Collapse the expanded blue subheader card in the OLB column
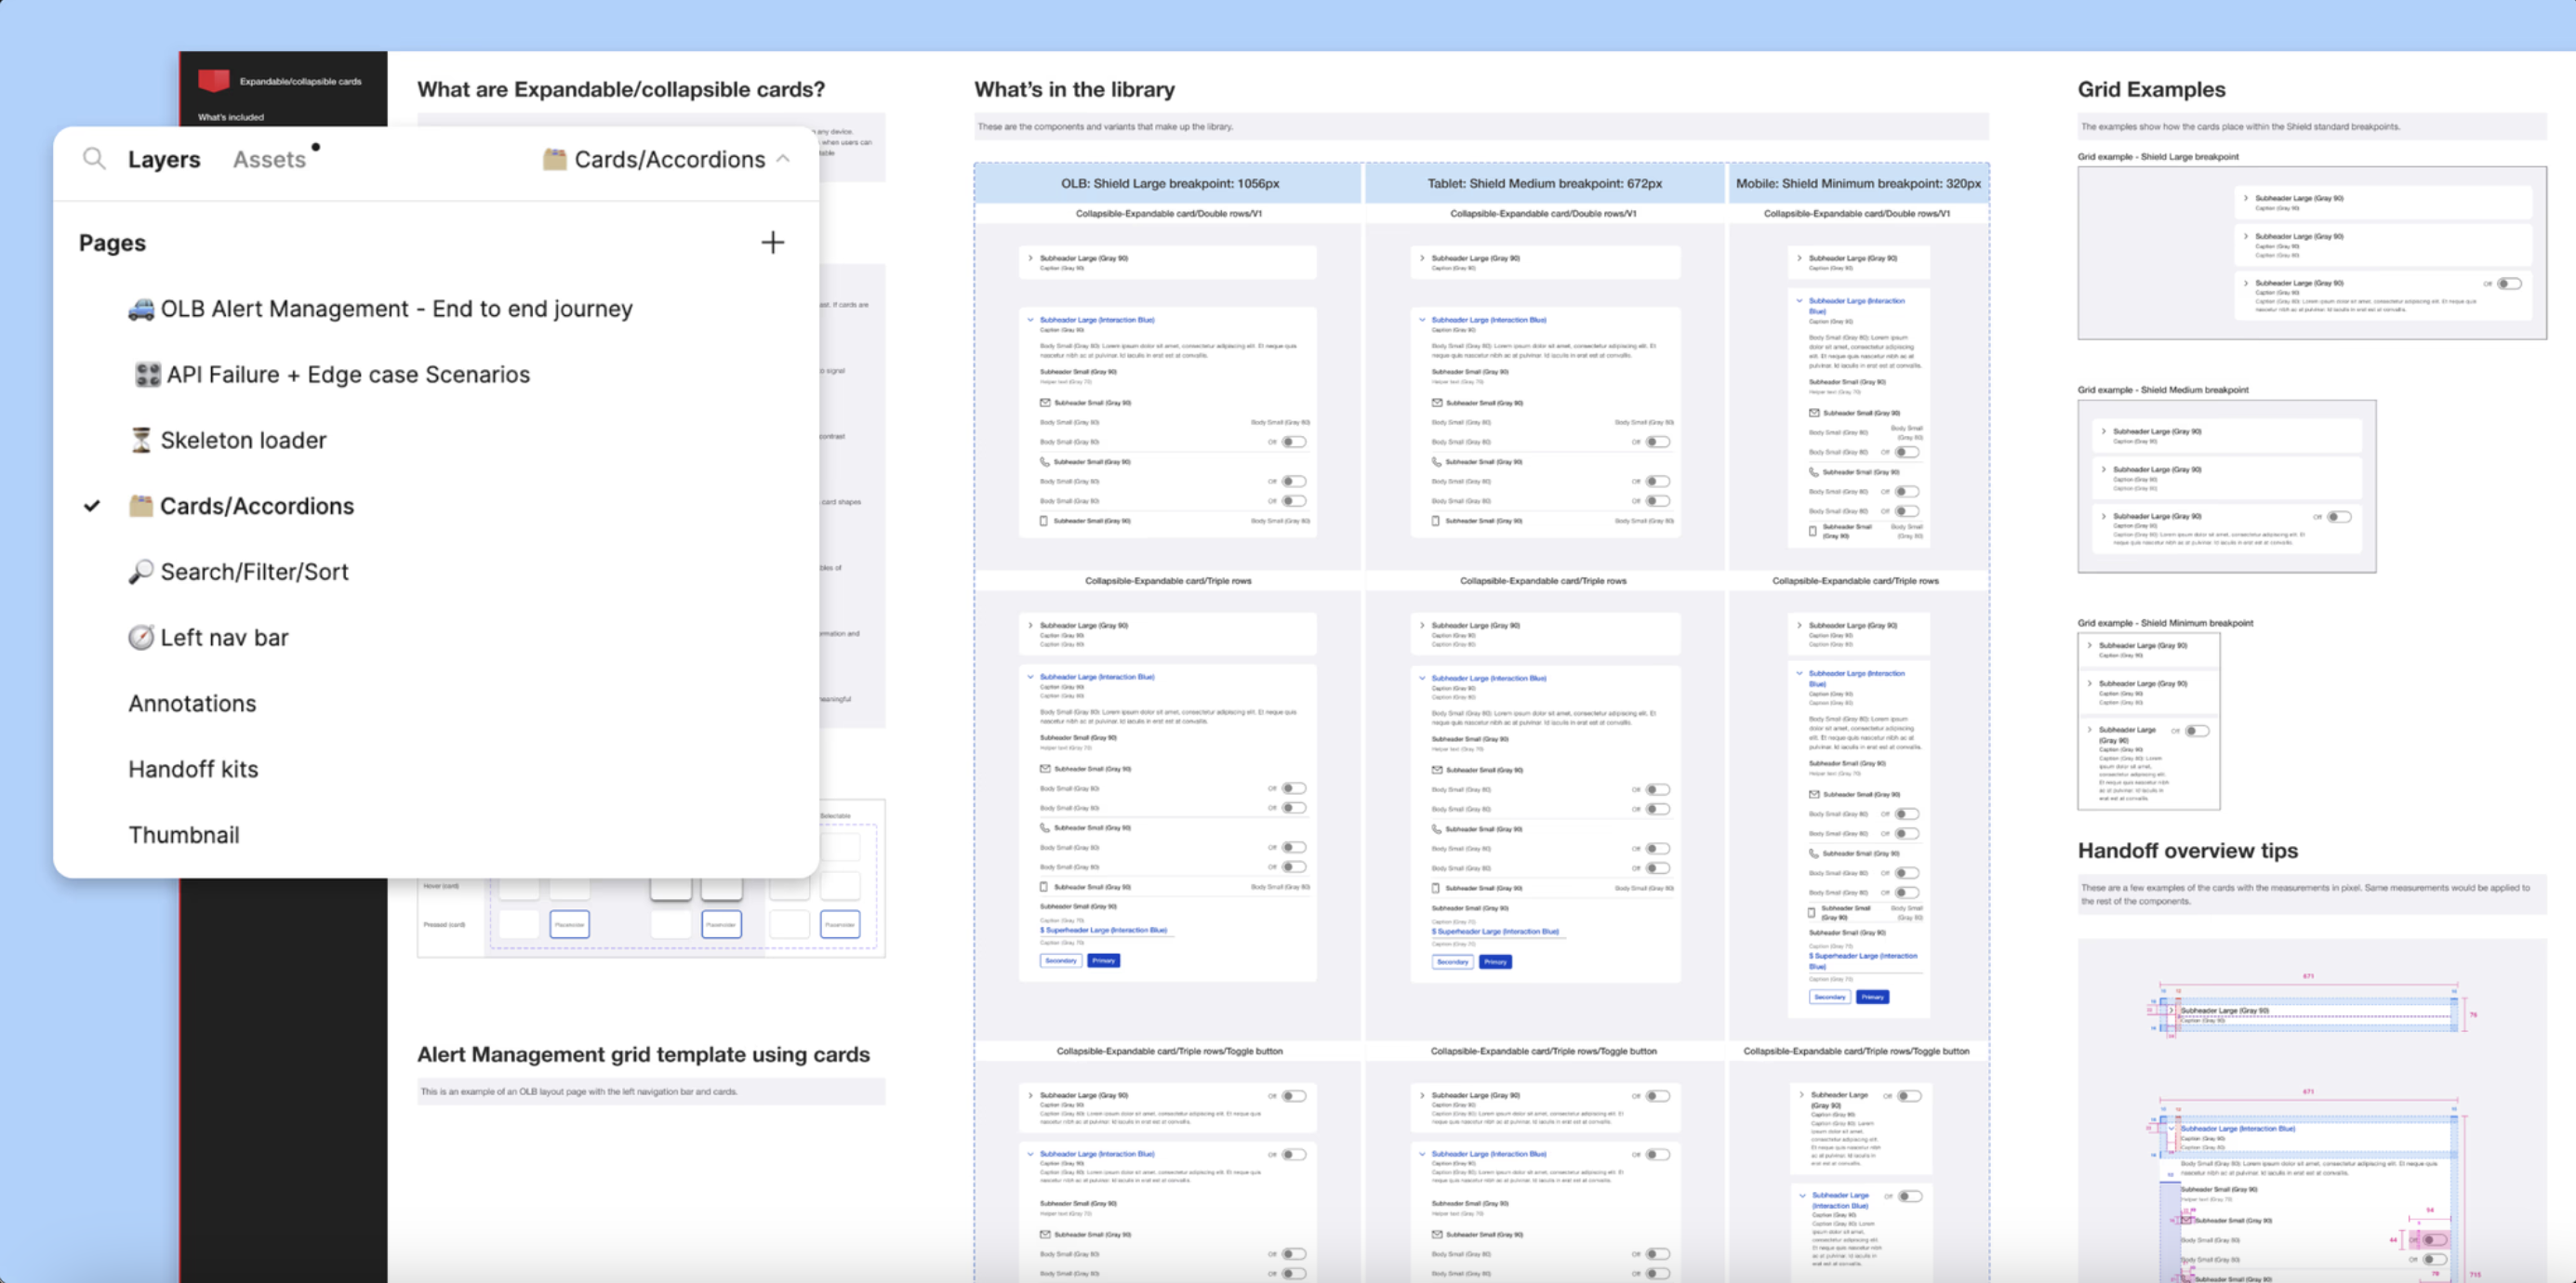 1030,320
